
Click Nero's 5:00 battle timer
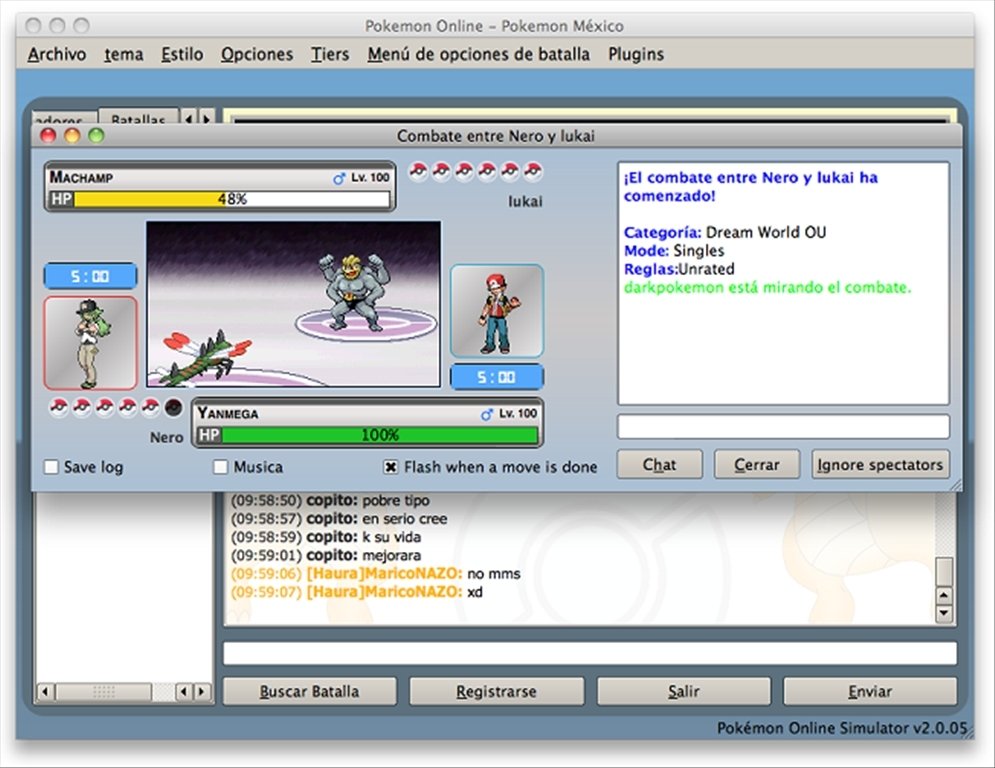tap(90, 276)
